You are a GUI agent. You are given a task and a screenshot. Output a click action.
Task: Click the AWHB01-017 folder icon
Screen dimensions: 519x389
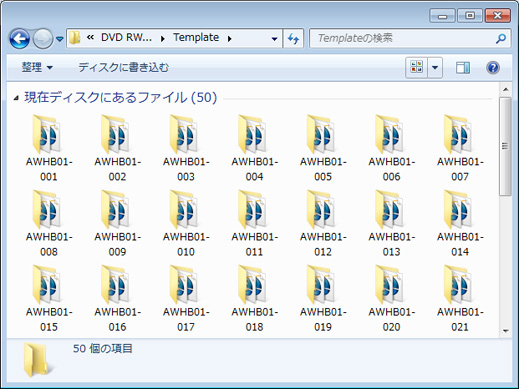[x=184, y=285]
